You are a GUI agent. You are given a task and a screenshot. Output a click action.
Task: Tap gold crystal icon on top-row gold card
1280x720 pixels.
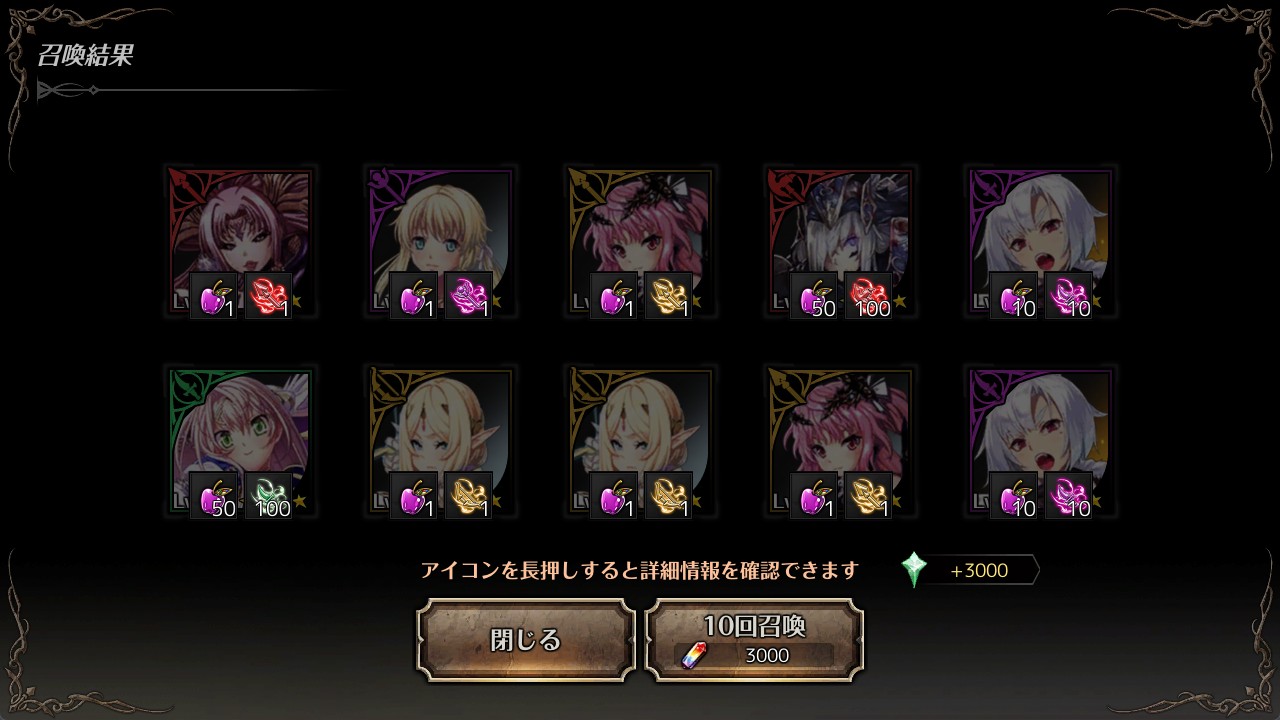click(x=668, y=295)
